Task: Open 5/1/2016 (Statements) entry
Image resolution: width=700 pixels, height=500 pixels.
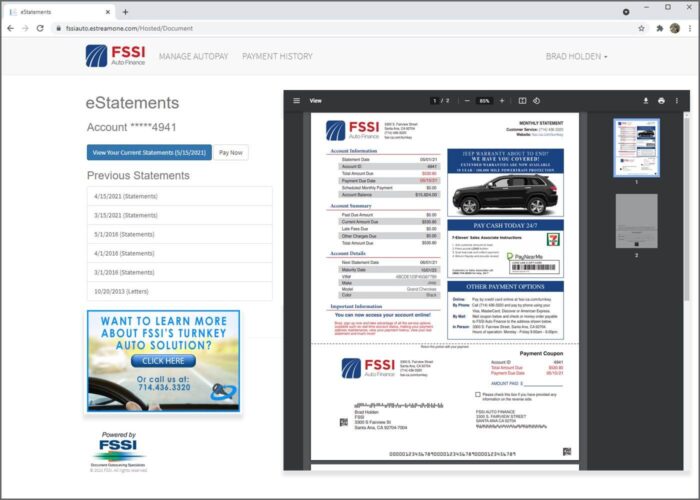Action: [179, 234]
